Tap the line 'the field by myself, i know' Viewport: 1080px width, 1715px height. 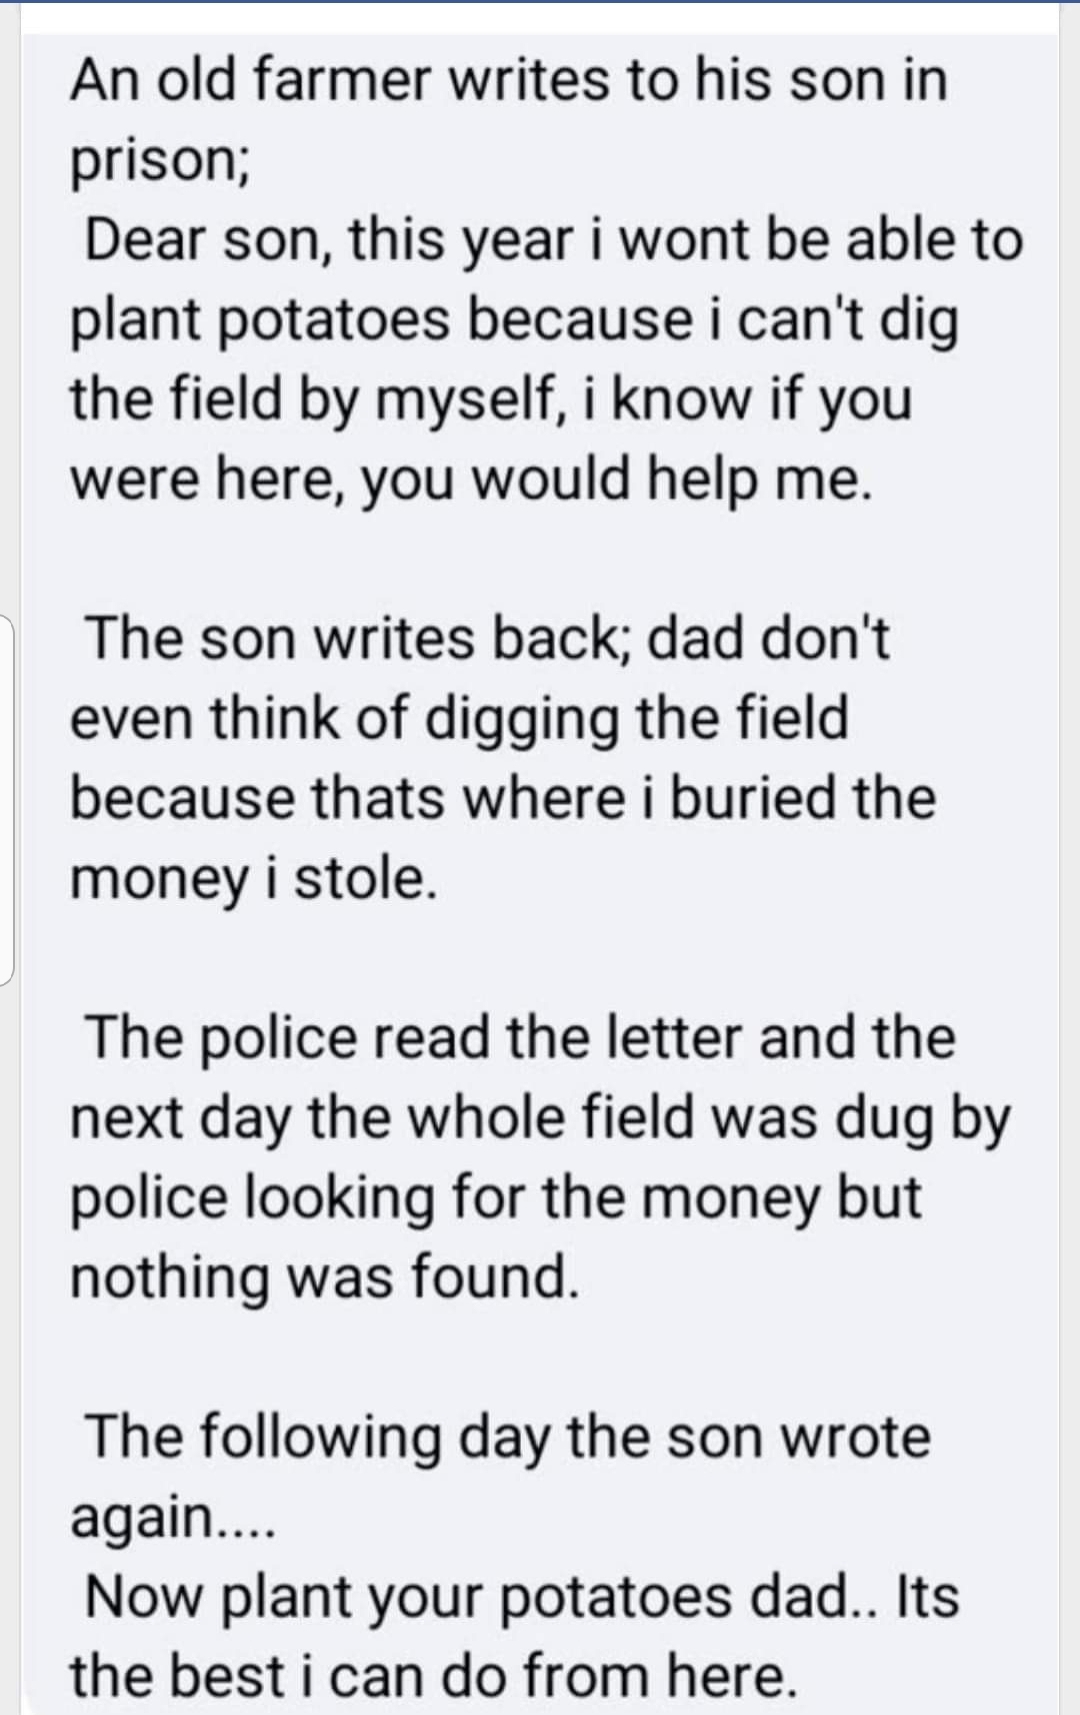491,400
